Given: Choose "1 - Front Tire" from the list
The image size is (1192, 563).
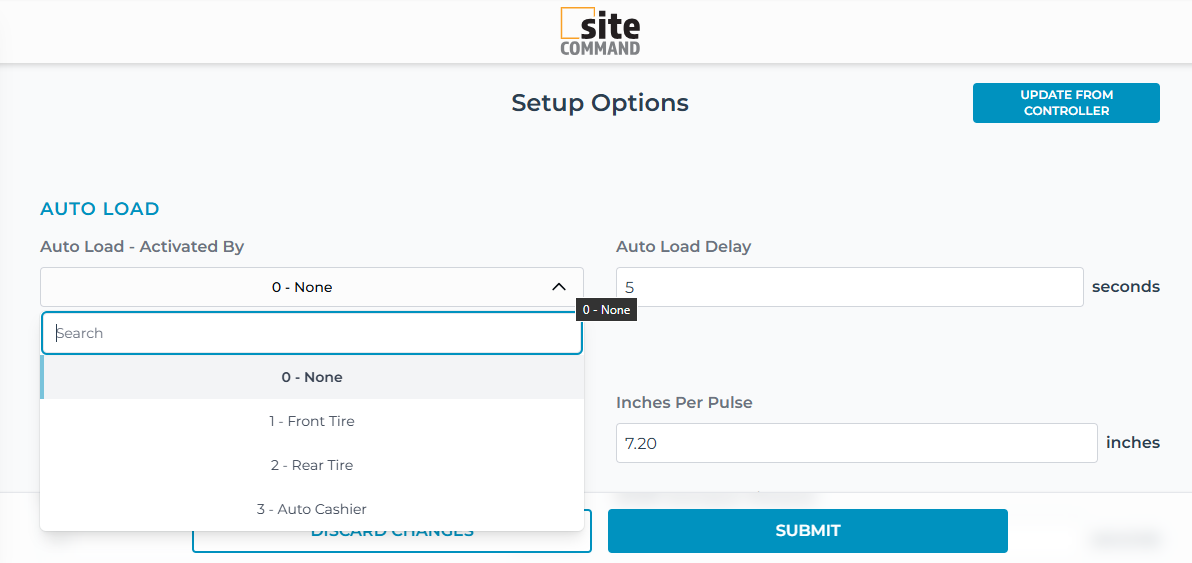Looking at the screenshot, I should pyautogui.click(x=311, y=421).
